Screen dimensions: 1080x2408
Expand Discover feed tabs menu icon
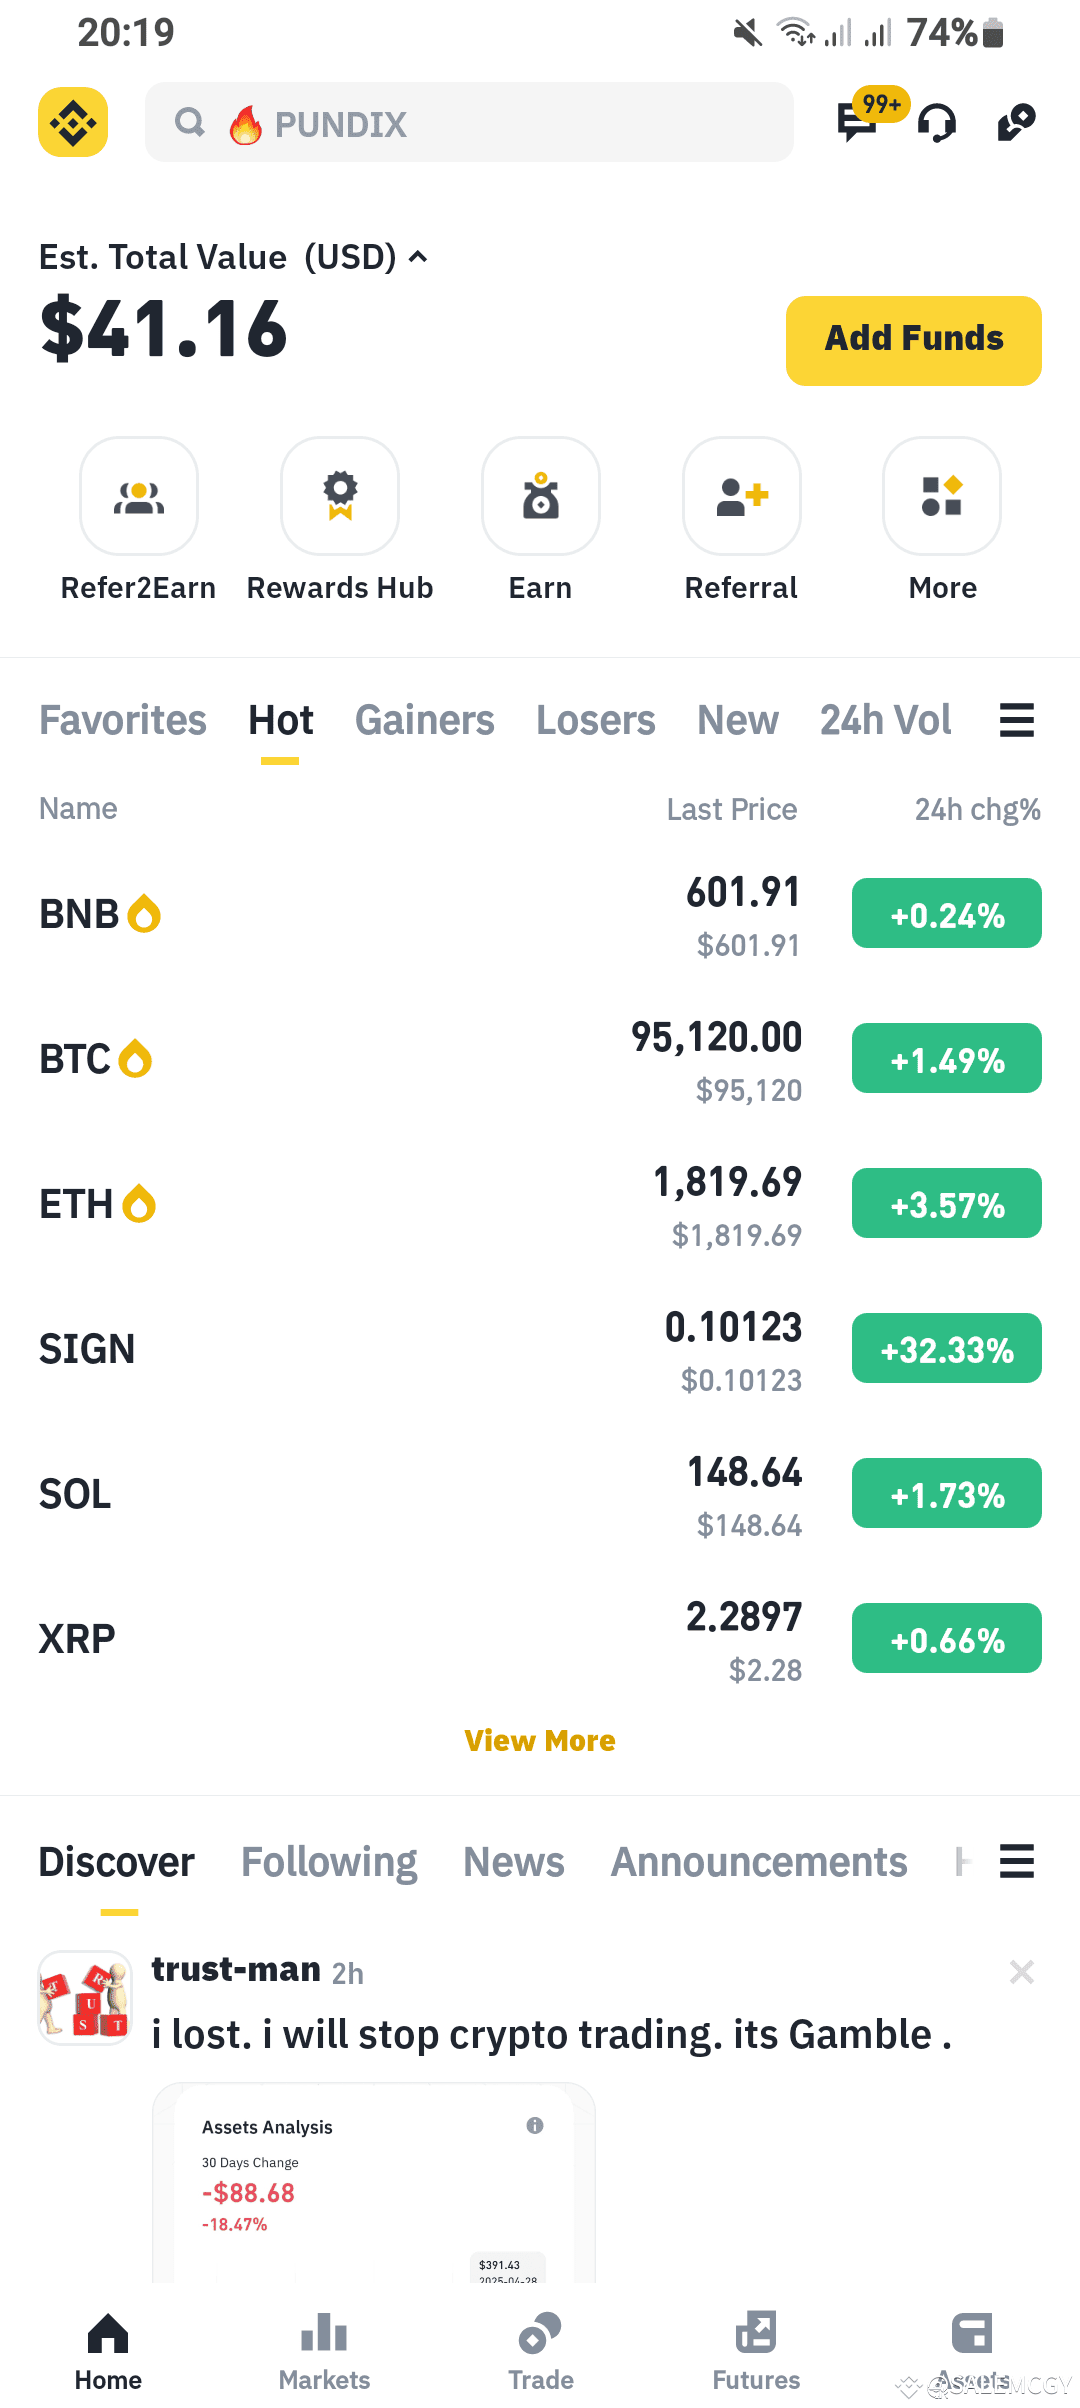(1017, 1862)
